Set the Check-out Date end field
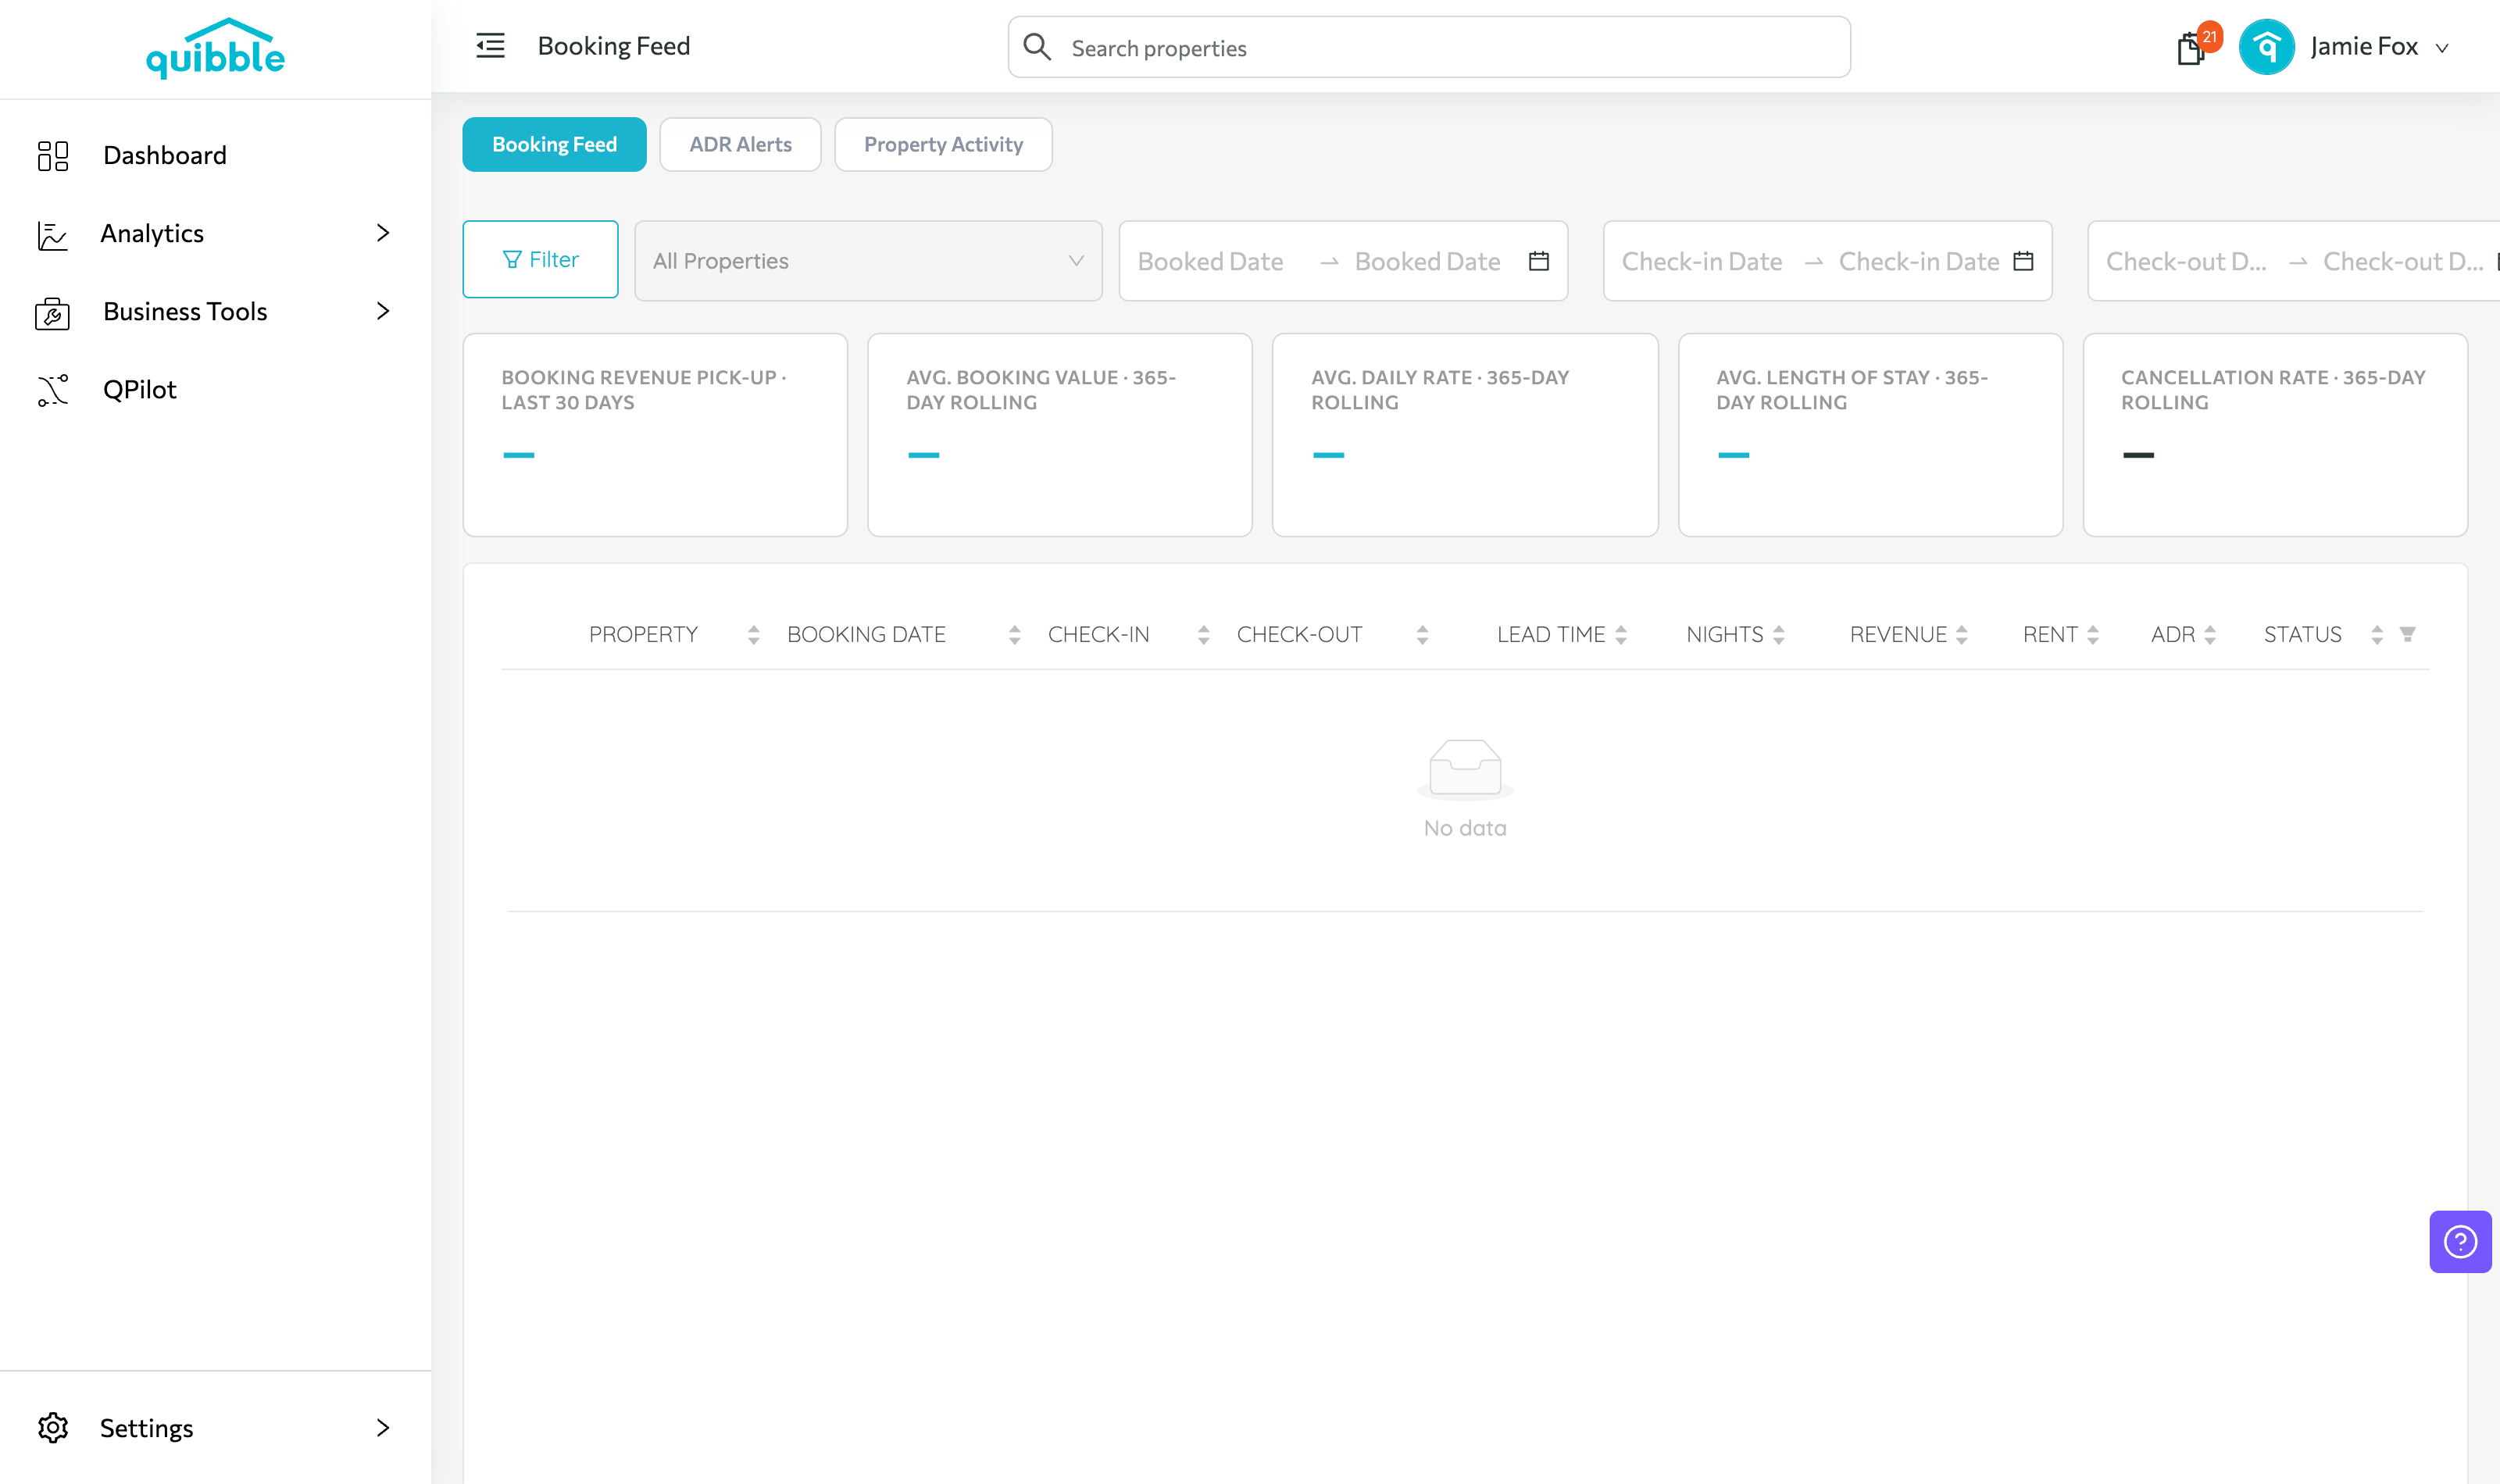The image size is (2500, 1484). click(2403, 261)
